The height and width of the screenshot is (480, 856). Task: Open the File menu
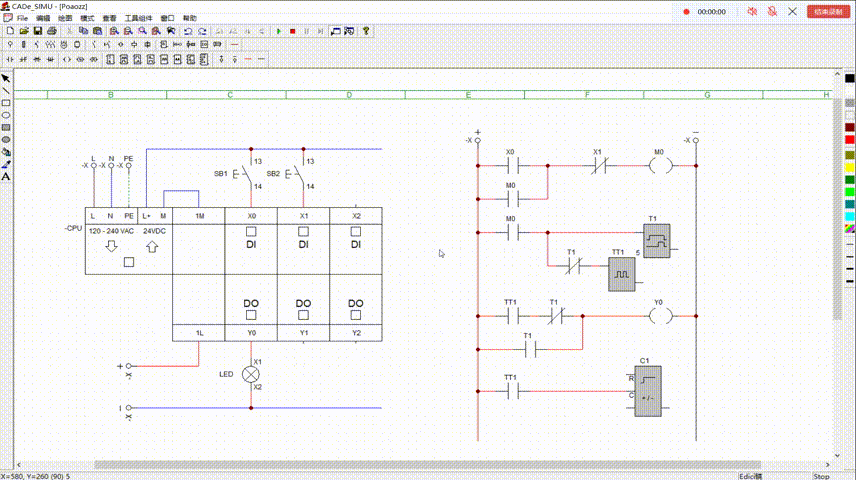[x=22, y=18]
